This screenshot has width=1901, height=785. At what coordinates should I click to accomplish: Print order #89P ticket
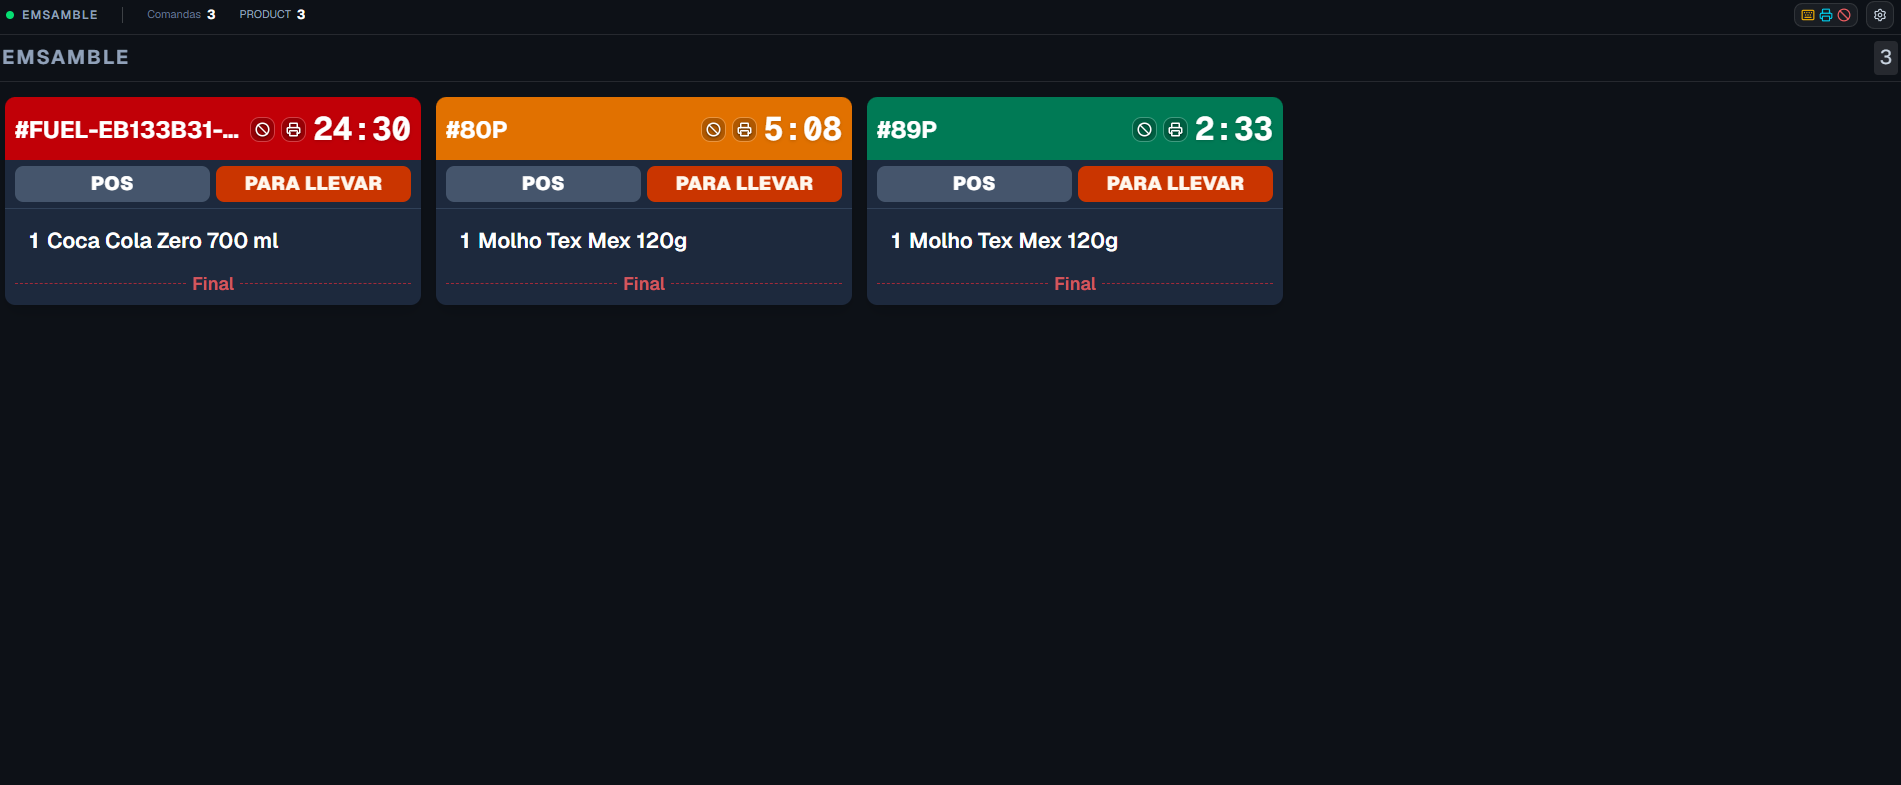point(1175,129)
